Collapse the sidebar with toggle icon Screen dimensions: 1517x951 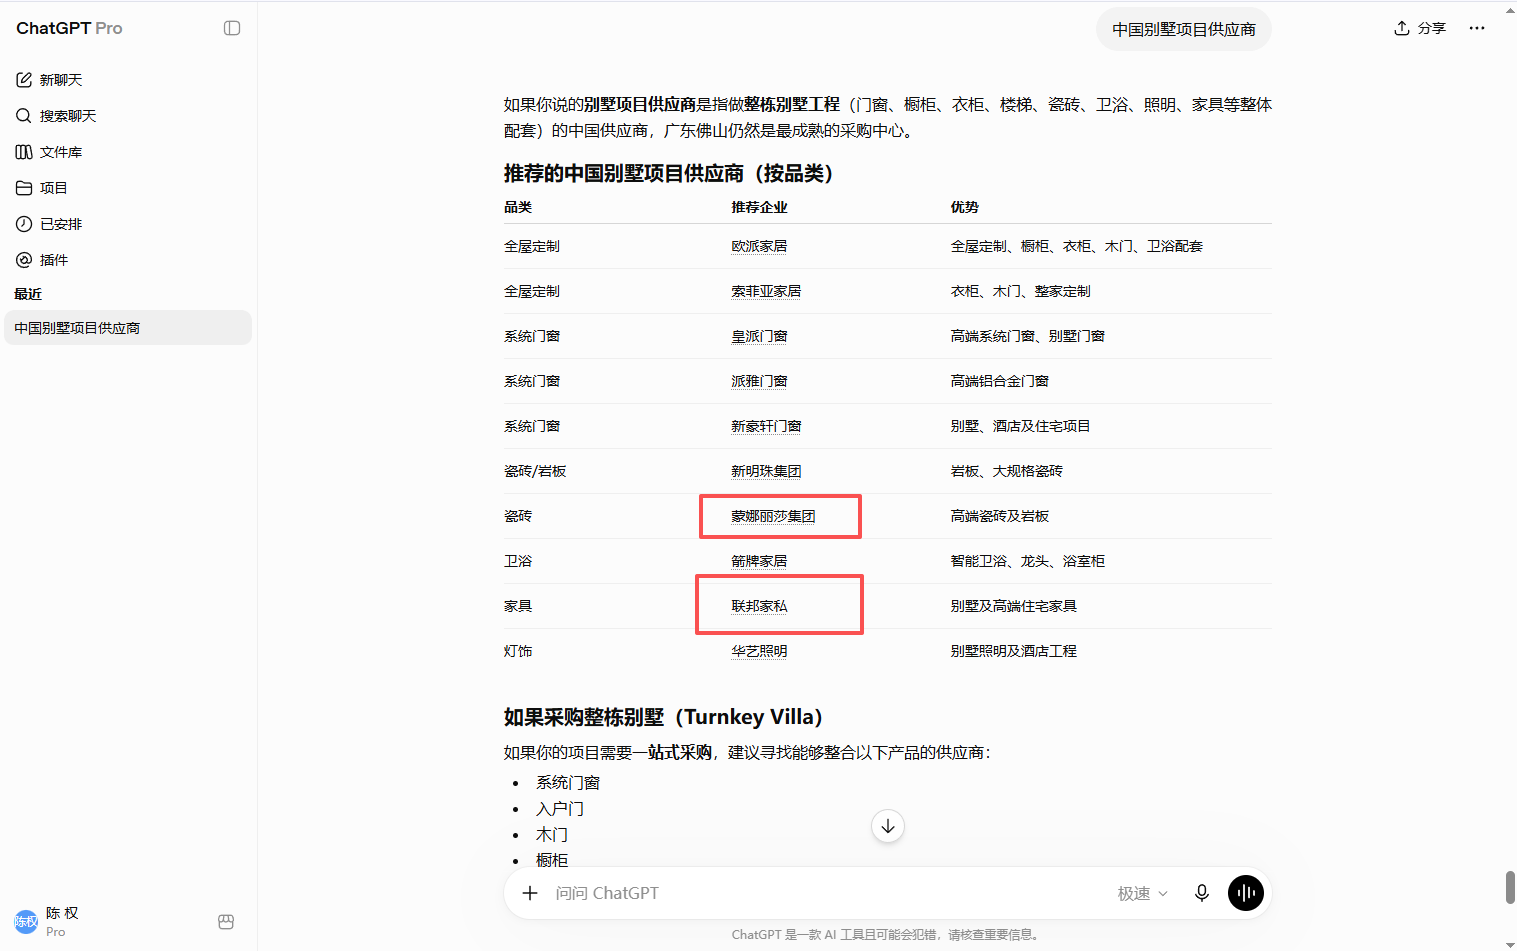pos(232,28)
